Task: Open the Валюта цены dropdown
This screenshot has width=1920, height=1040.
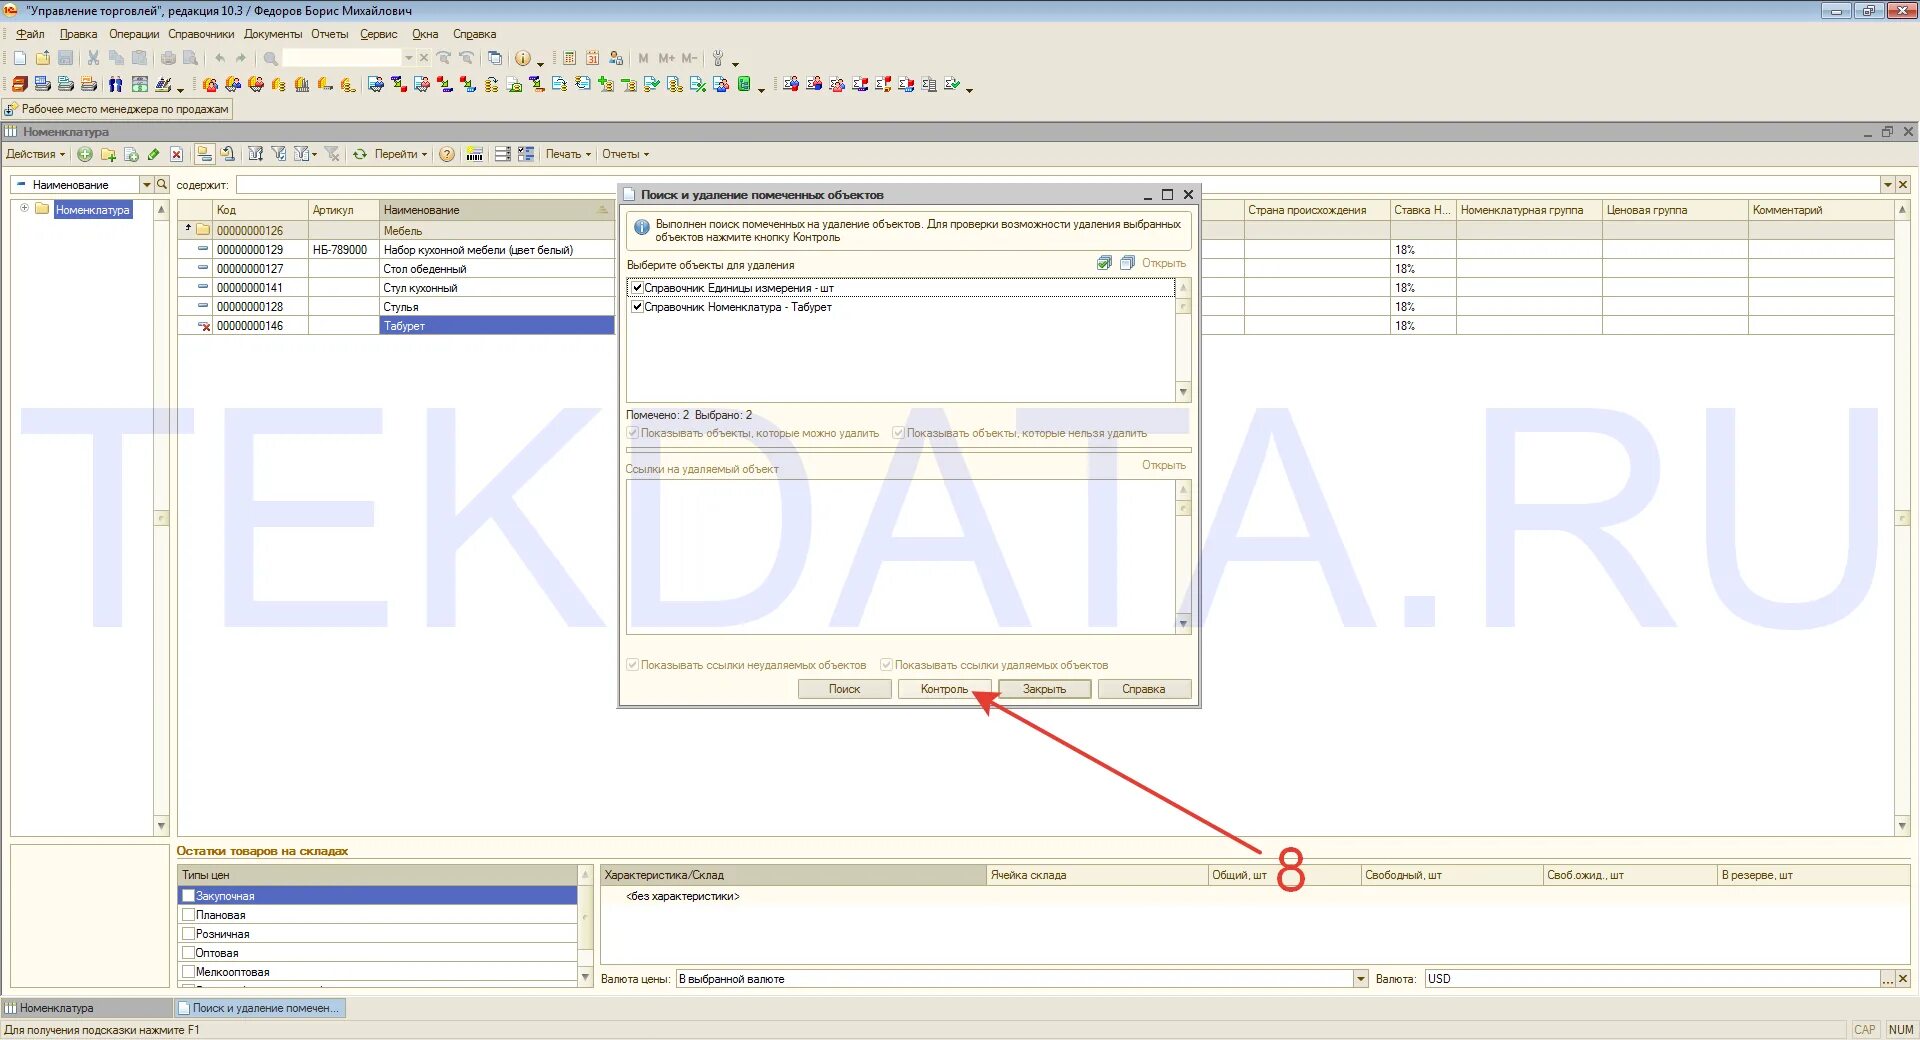Action: coord(1361,979)
